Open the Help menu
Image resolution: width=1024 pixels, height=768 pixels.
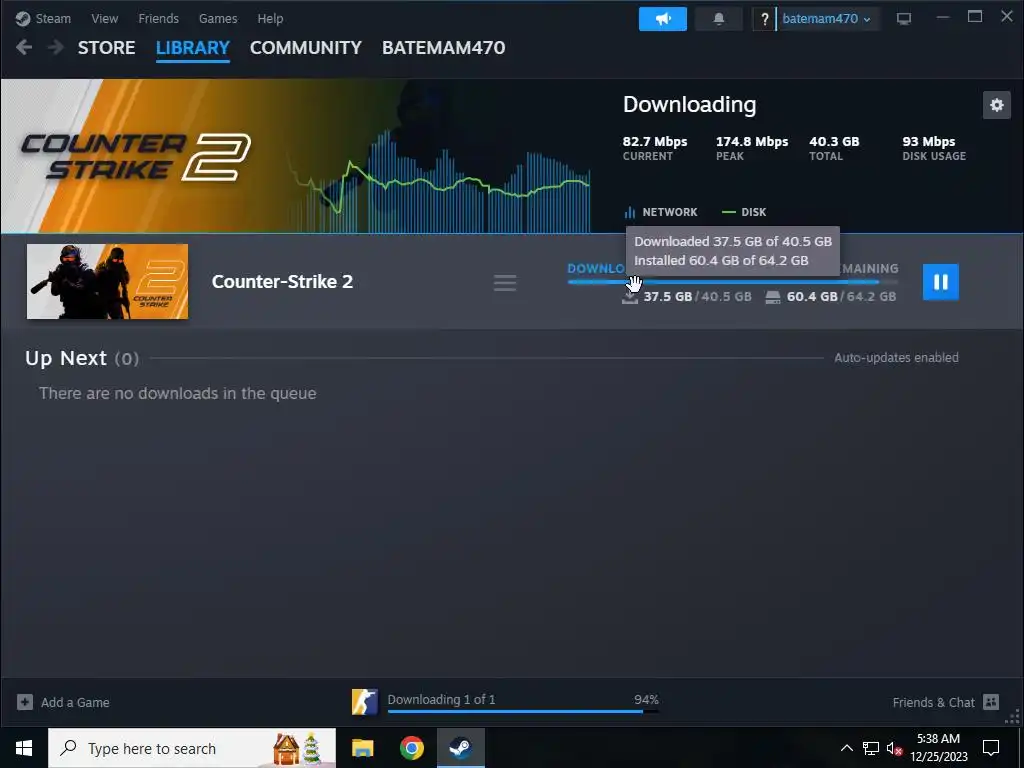point(270,18)
